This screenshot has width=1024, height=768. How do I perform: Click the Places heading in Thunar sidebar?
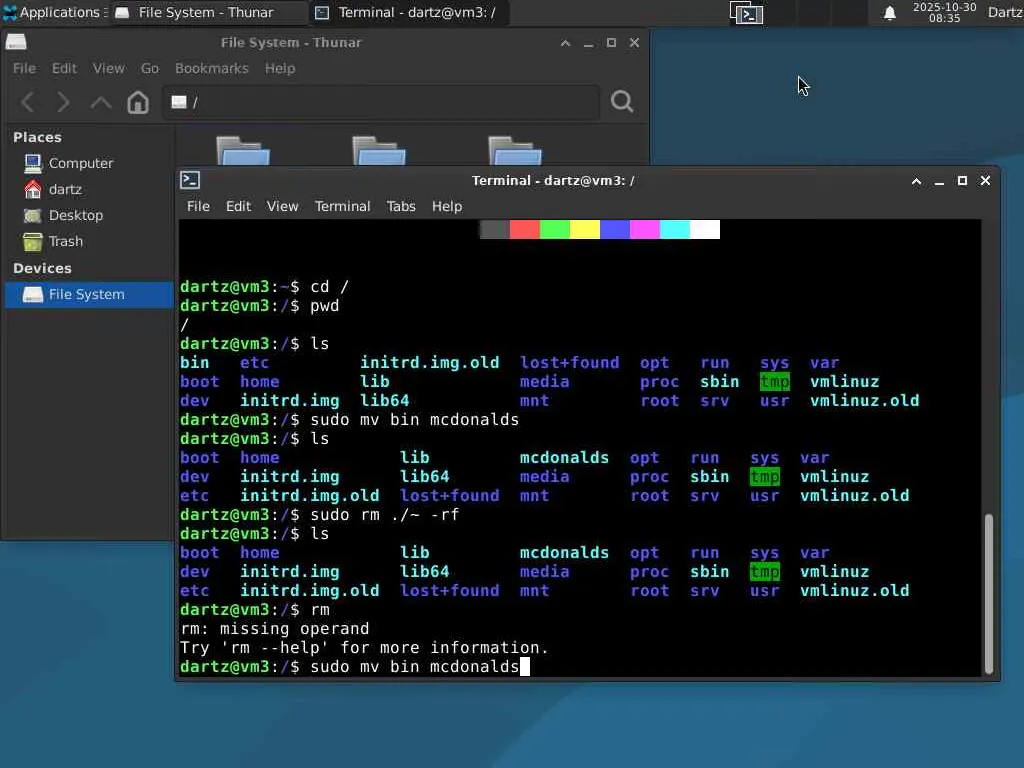click(x=37, y=137)
